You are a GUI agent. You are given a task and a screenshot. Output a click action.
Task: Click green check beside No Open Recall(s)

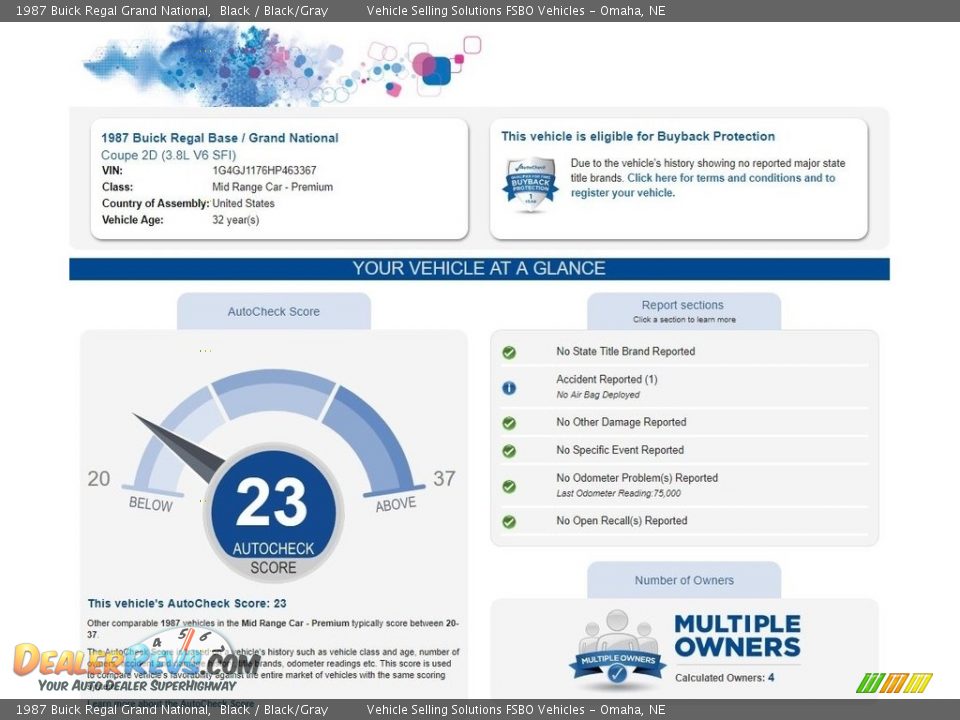509,522
